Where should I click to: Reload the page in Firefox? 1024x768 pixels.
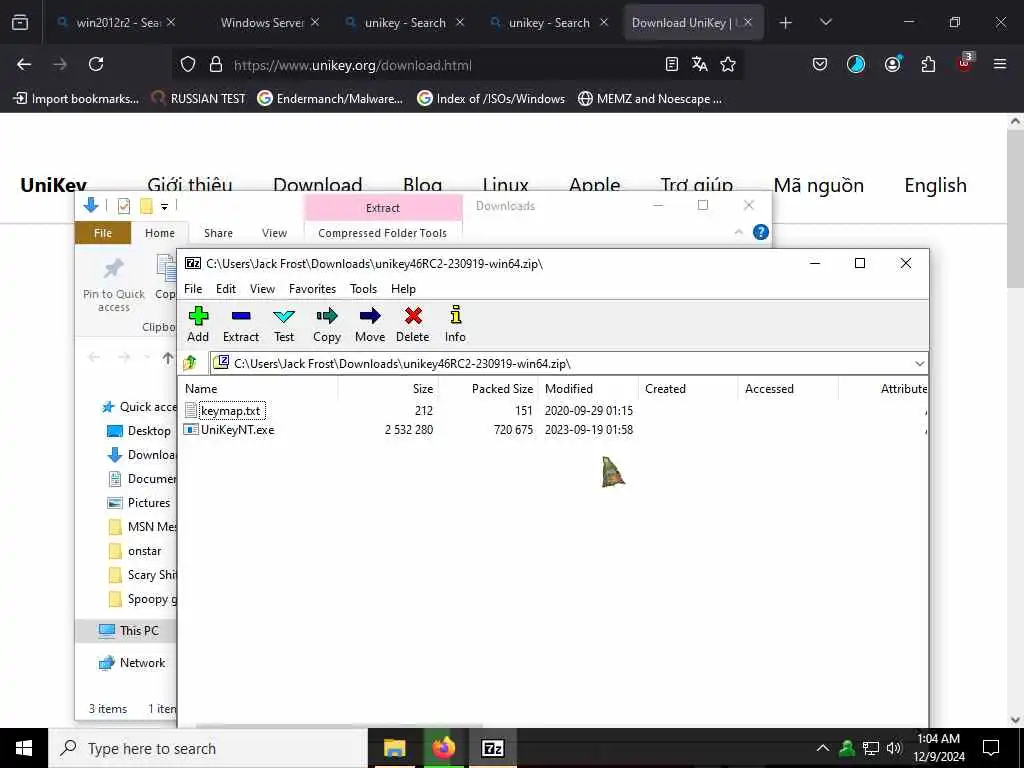[96, 64]
